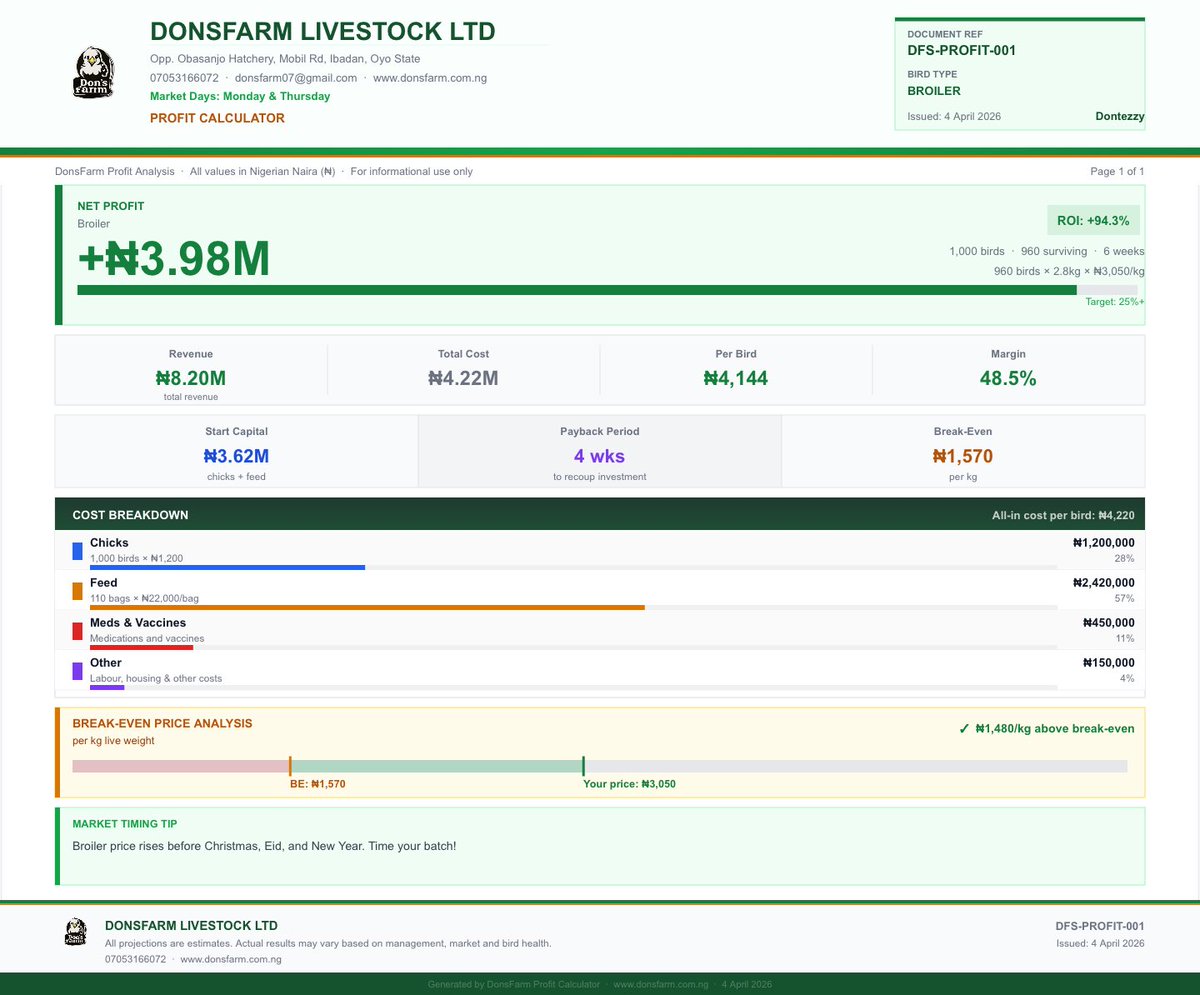Viewport: 1200px width, 995px height.
Task: Click the ROI: +94.3% badge
Action: (x=1093, y=221)
